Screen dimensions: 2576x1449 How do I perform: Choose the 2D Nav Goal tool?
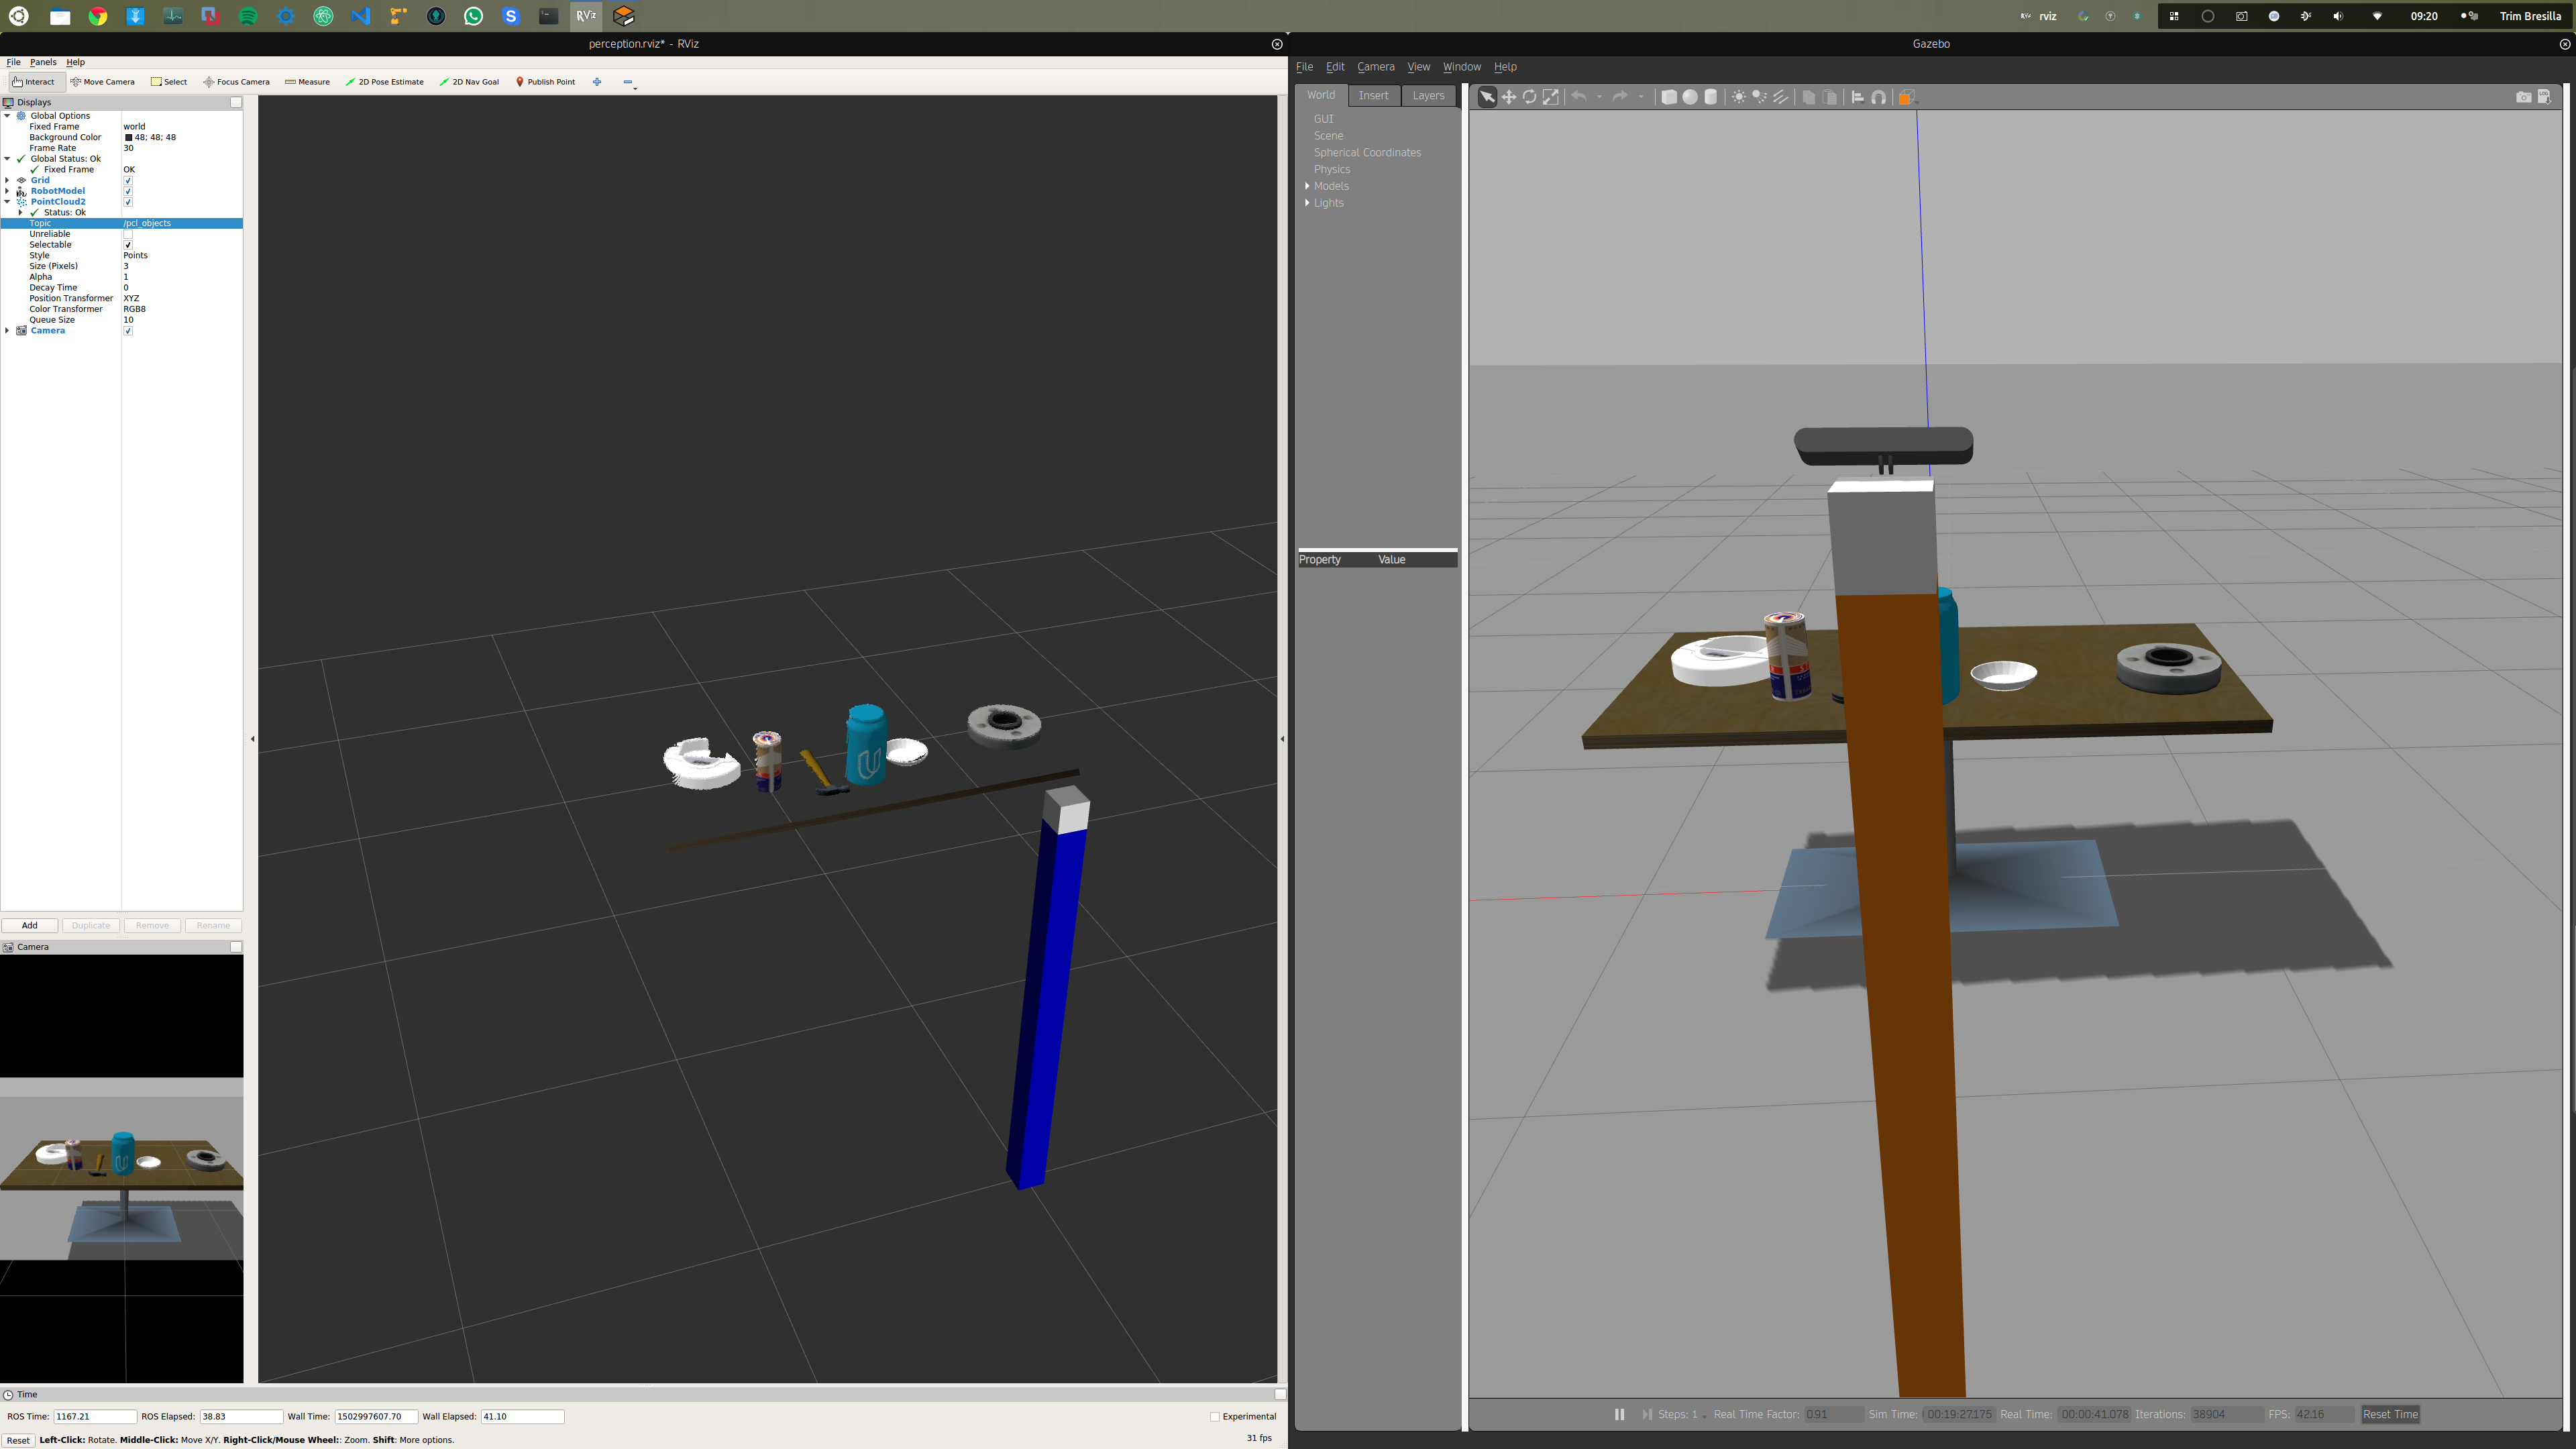point(470,82)
